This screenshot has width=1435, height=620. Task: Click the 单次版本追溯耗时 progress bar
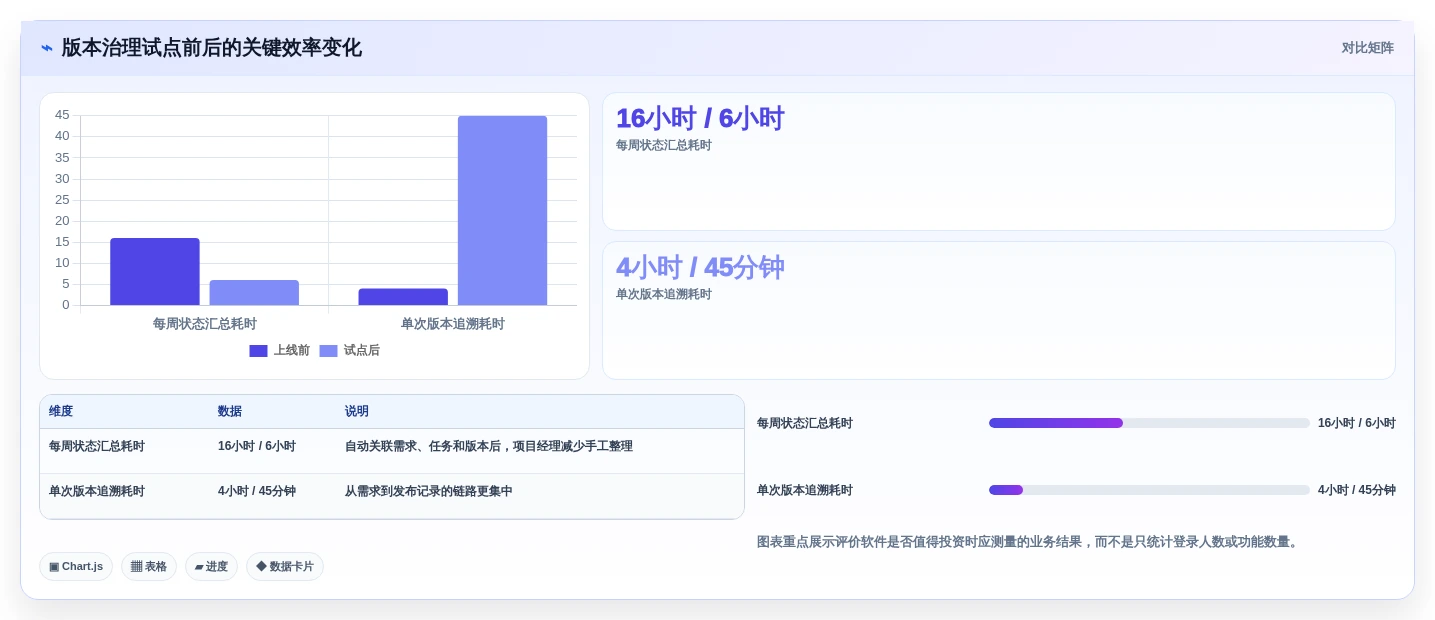point(1149,490)
